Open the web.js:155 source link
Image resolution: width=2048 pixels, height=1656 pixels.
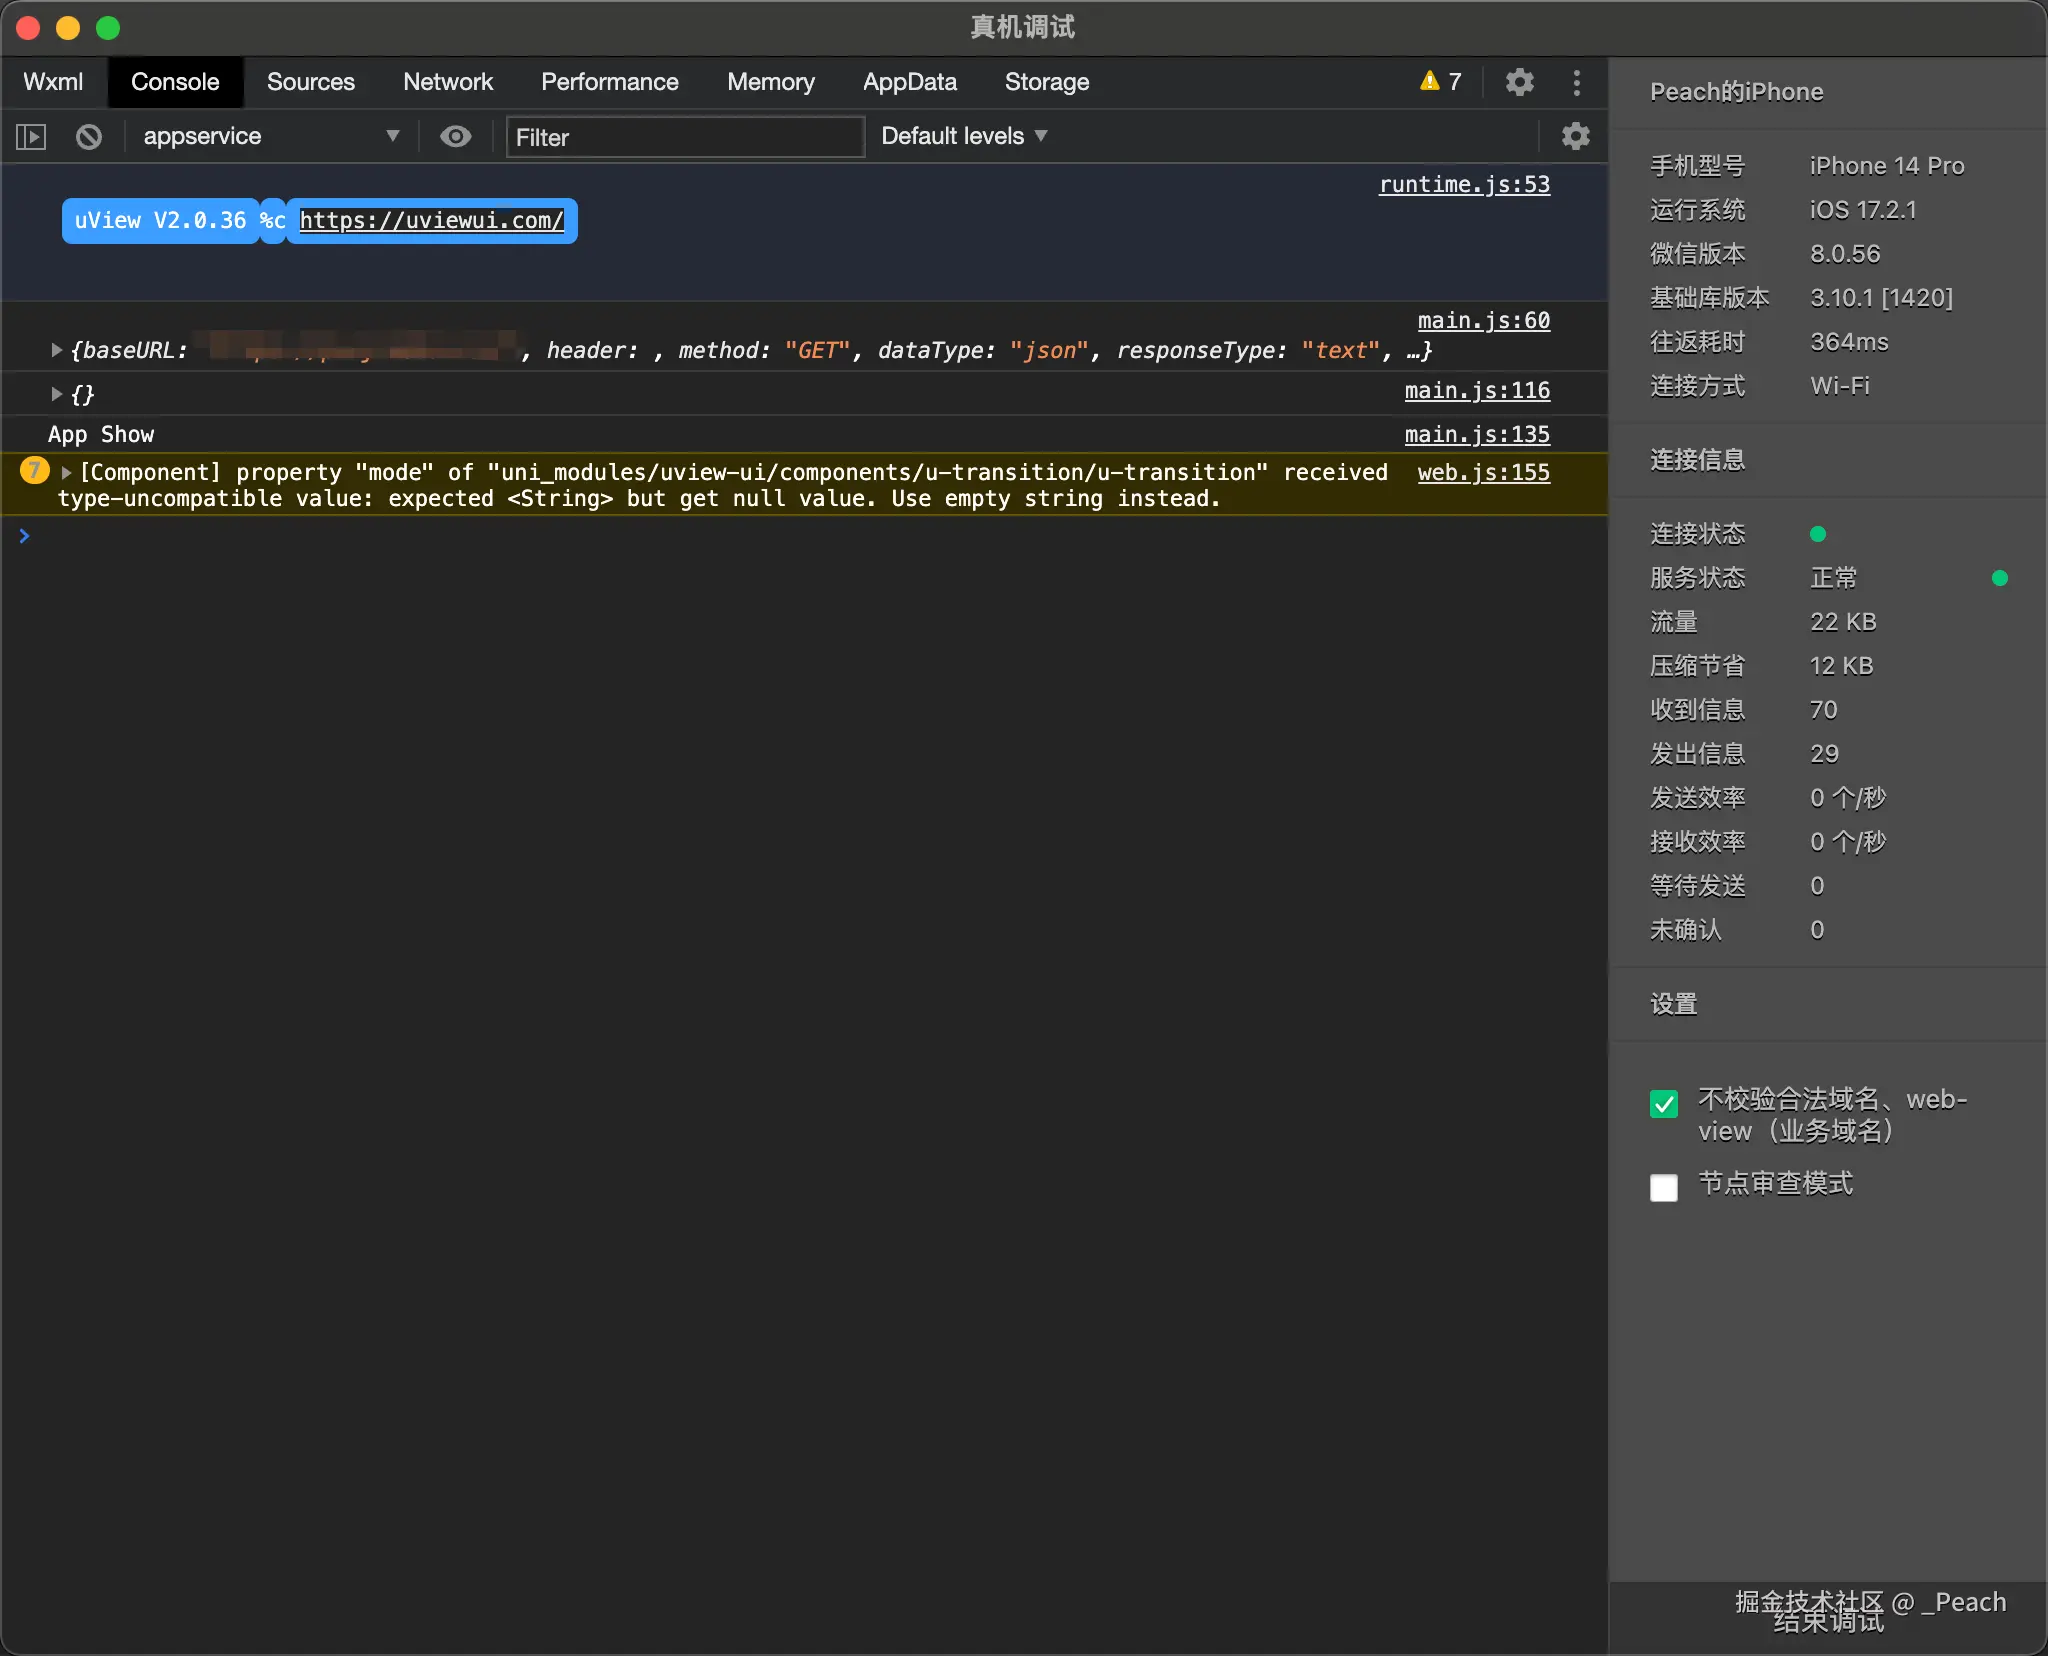pyautogui.click(x=1483, y=472)
